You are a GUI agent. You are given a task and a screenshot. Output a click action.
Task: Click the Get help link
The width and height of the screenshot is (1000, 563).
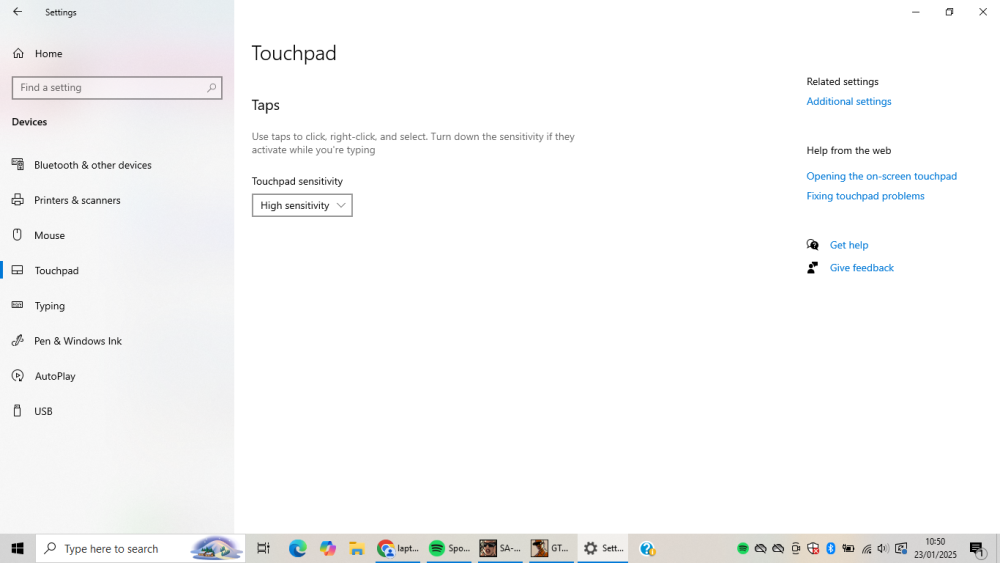pyautogui.click(x=849, y=245)
